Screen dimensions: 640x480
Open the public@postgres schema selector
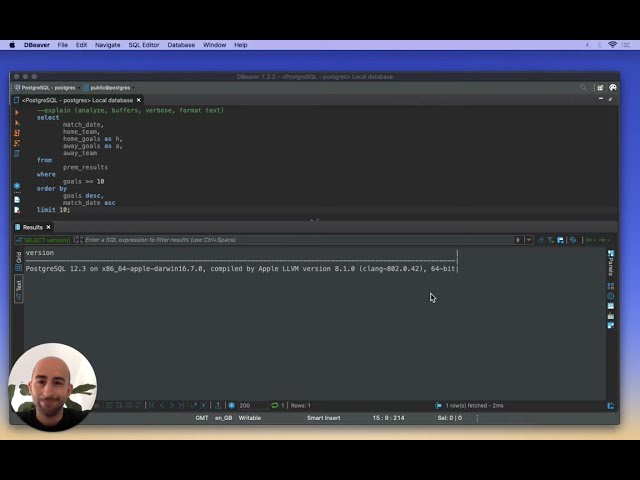(x=108, y=88)
